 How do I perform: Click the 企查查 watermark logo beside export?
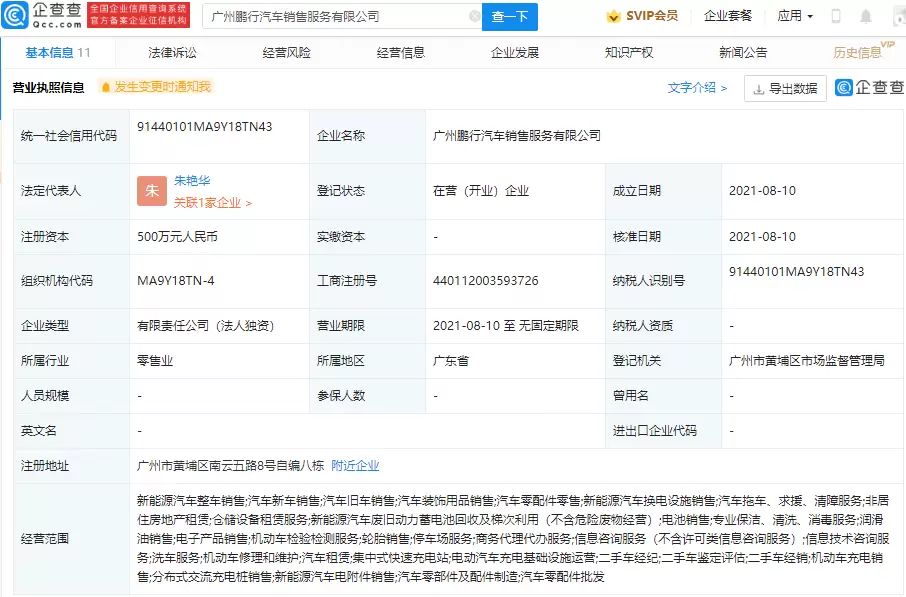(x=868, y=88)
